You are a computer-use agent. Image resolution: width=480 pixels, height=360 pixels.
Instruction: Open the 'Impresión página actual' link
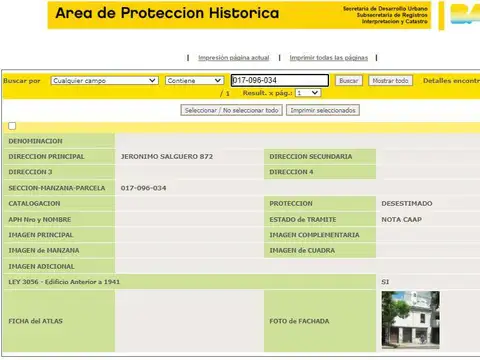[234, 58]
